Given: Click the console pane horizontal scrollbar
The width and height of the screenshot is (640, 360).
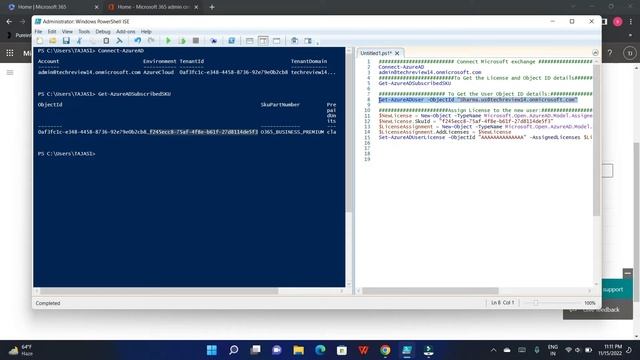Looking at the screenshot, I should coord(159,291).
